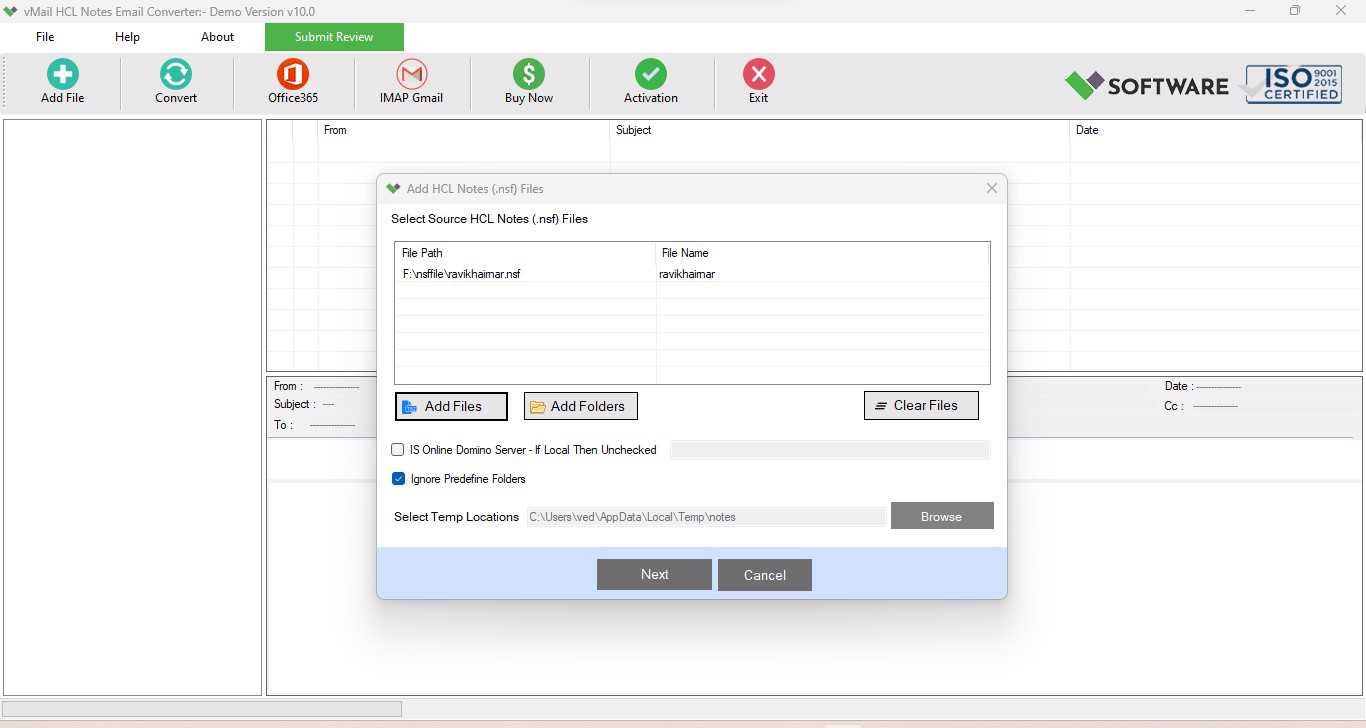Close the Add HCL Notes dialog with X
1366x728 pixels.
click(x=992, y=188)
